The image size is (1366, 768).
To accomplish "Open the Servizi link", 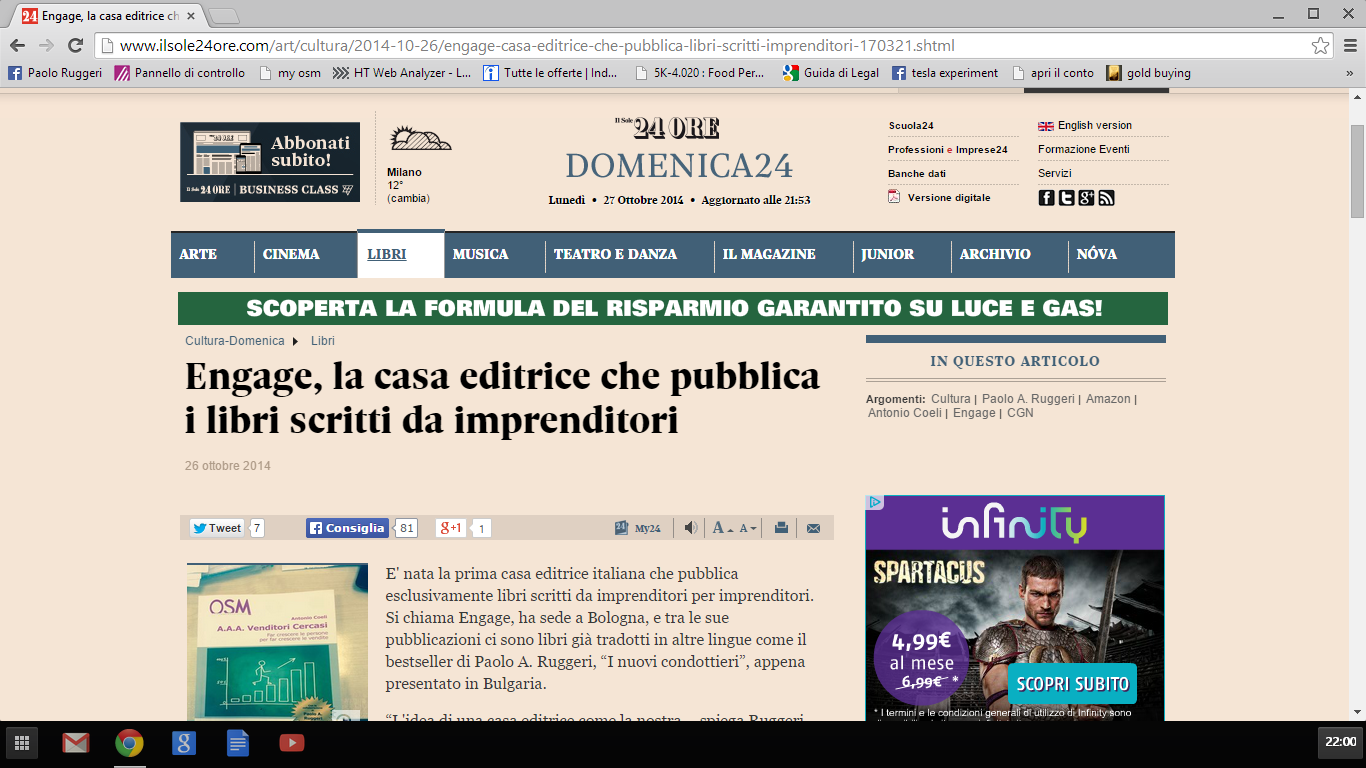I will point(1055,173).
